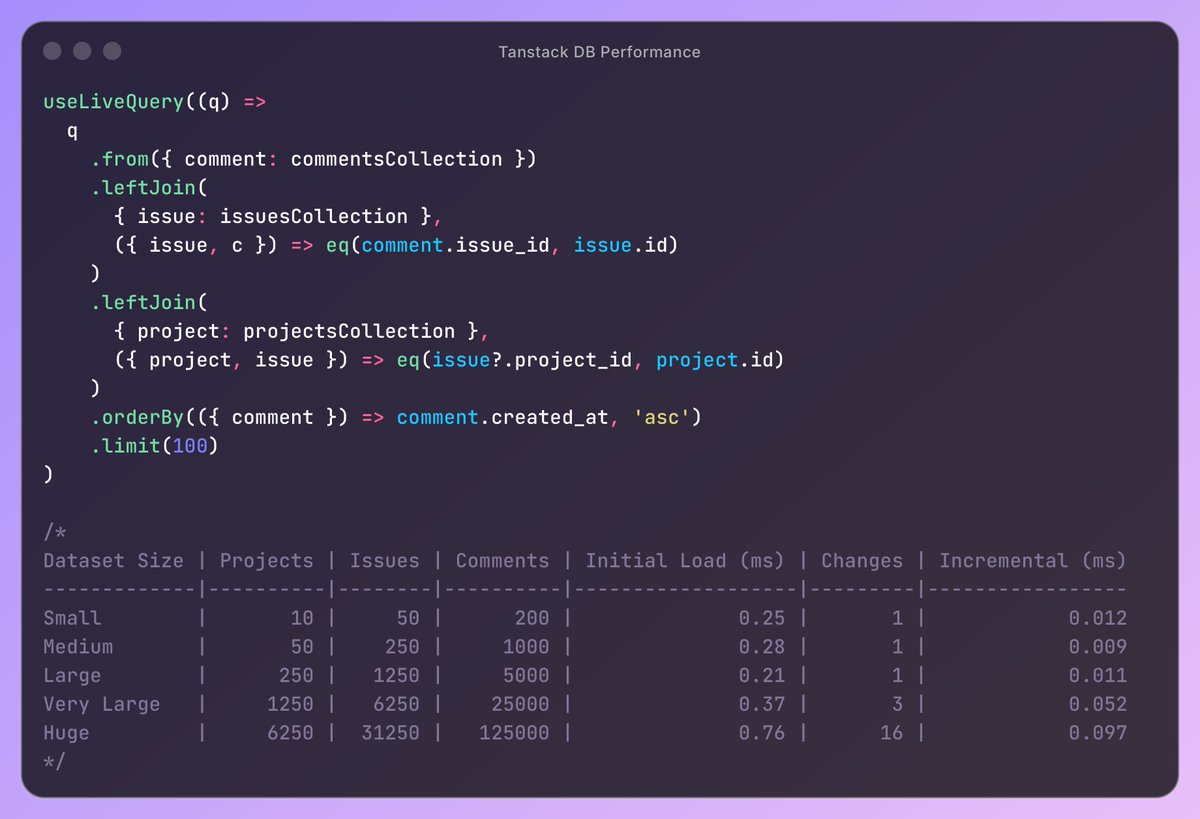Click the Comments value 25000
This screenshot has width=1200, height=819.
tap(519, 704)
